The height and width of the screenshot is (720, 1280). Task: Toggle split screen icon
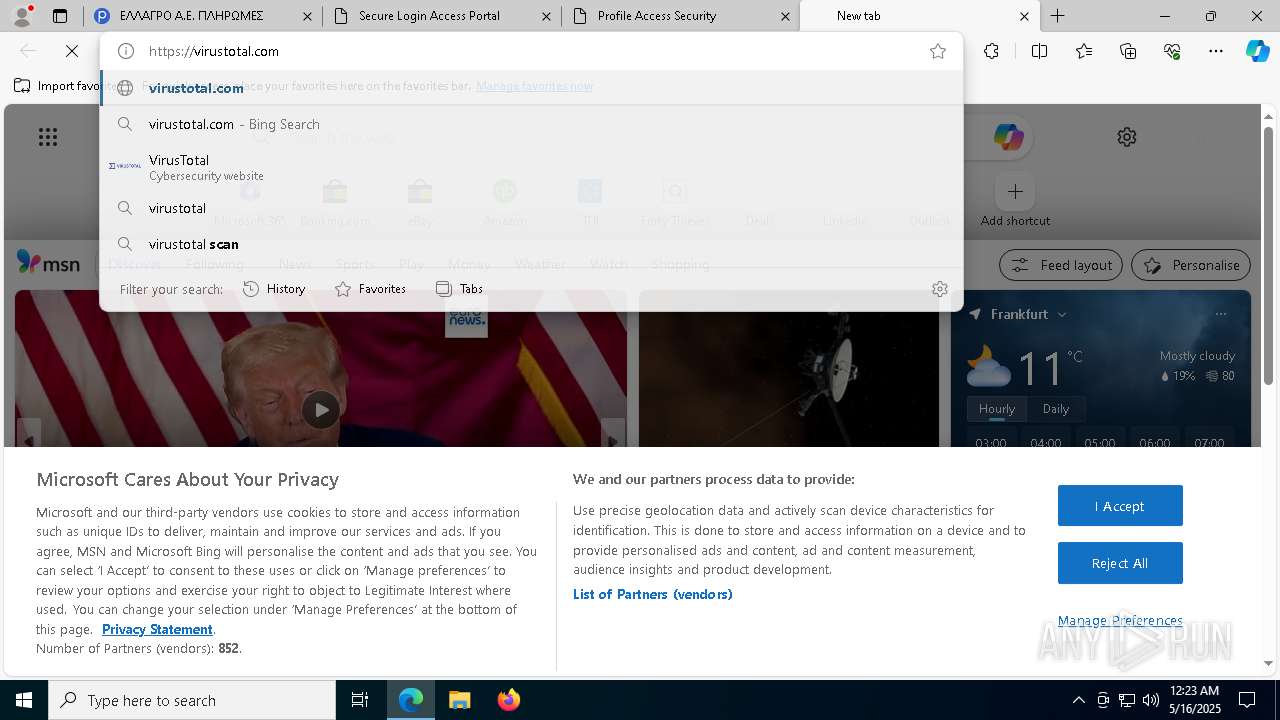(x=1039, y=51)
